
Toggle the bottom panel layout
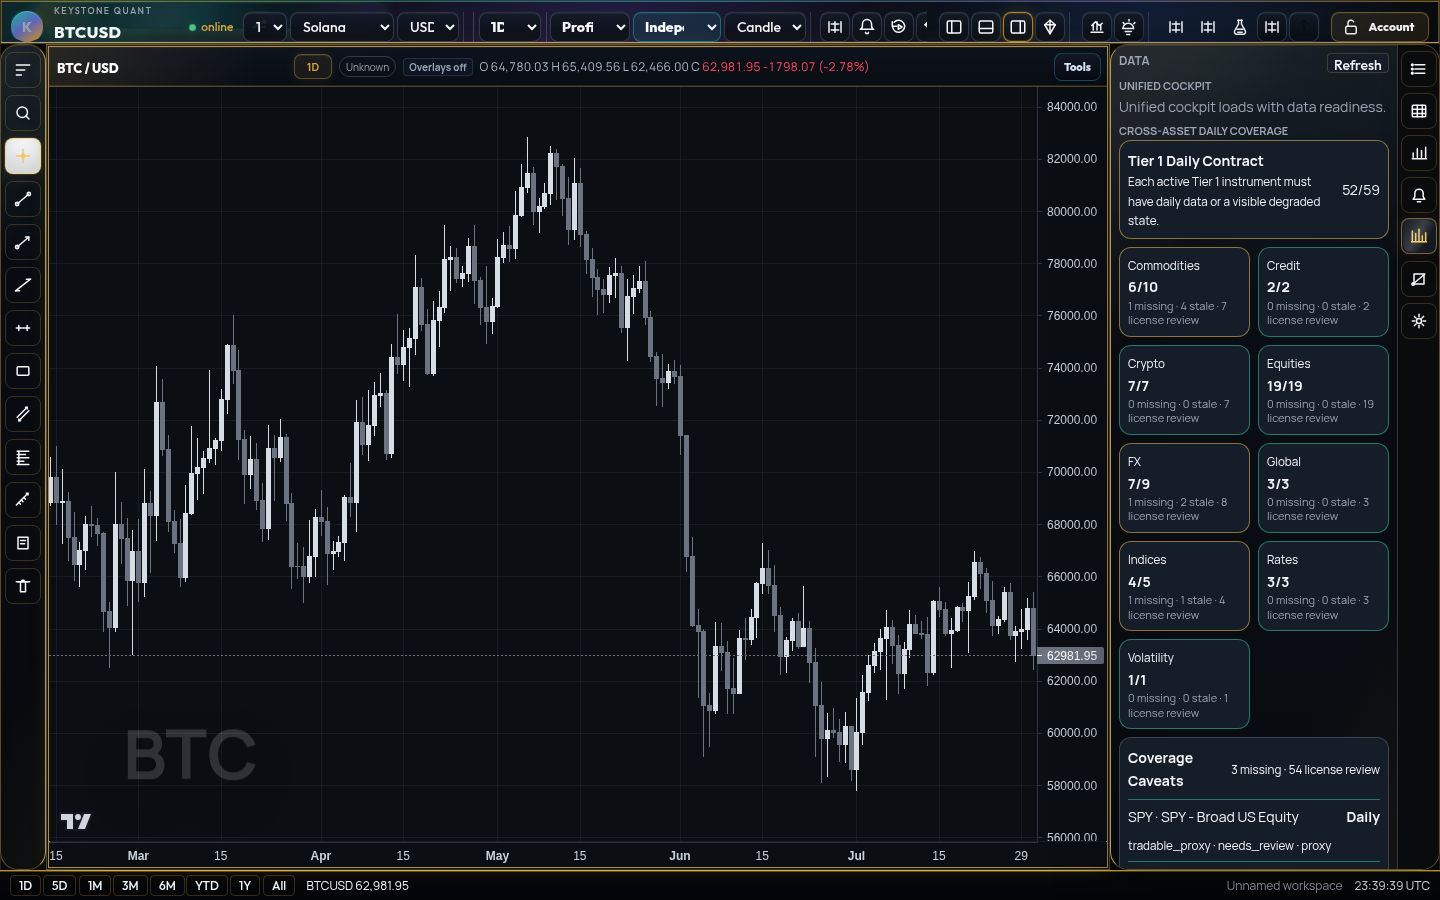986,27
